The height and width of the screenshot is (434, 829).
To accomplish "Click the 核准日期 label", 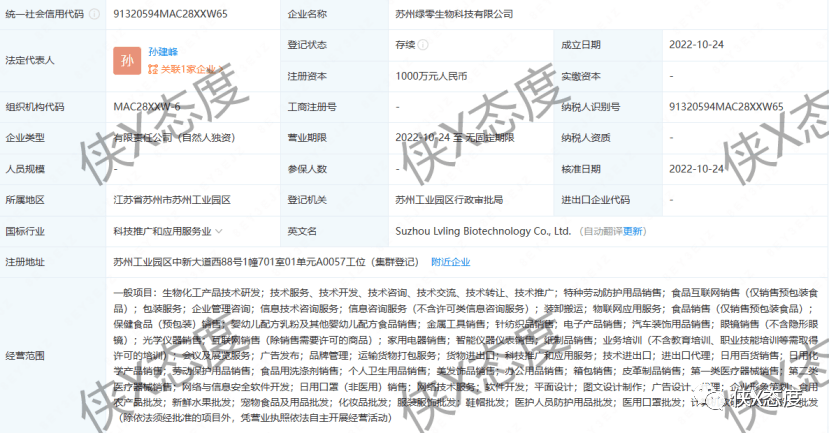I will [581, 169].
